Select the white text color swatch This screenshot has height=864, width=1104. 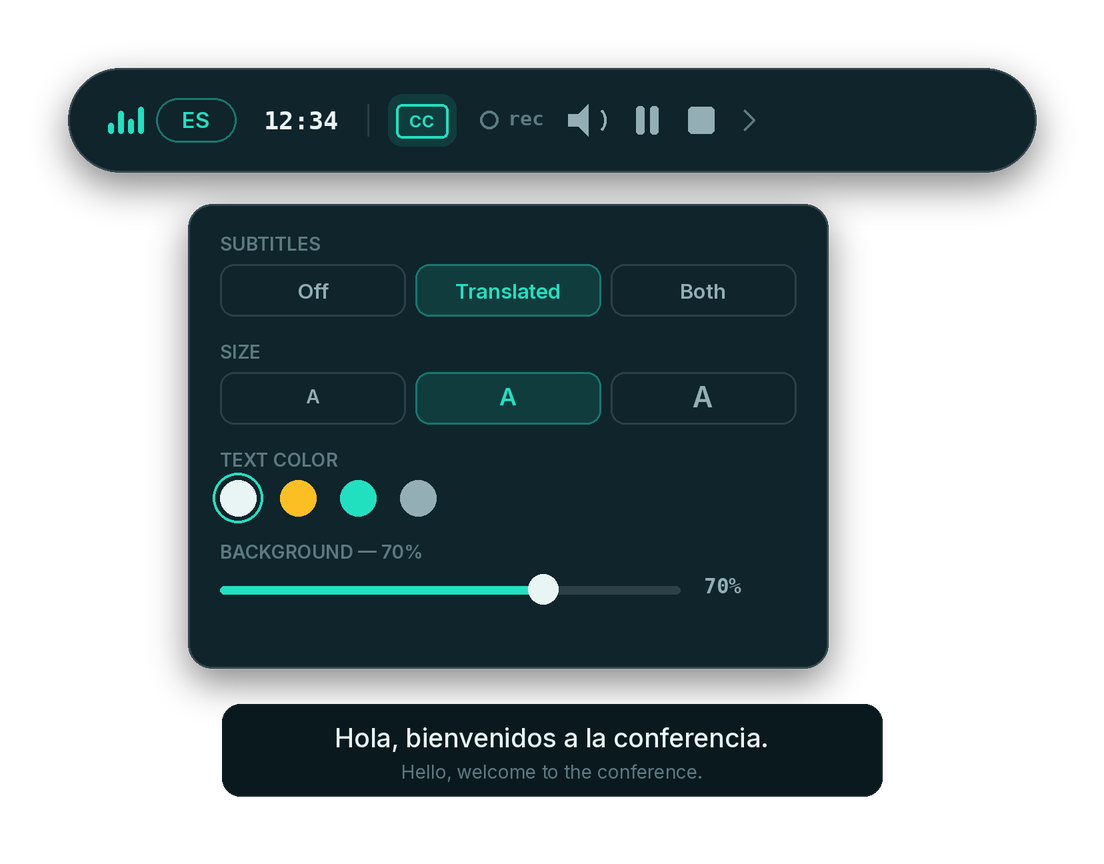[x=238, y=499]
